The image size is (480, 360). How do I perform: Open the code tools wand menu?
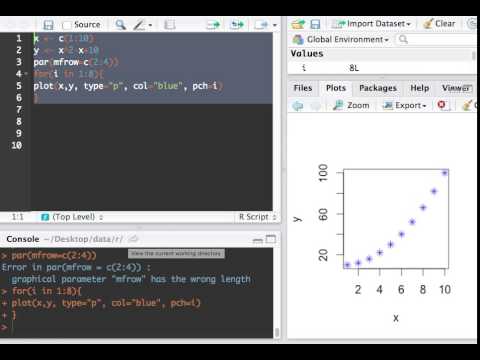click(x=143, y=25)
